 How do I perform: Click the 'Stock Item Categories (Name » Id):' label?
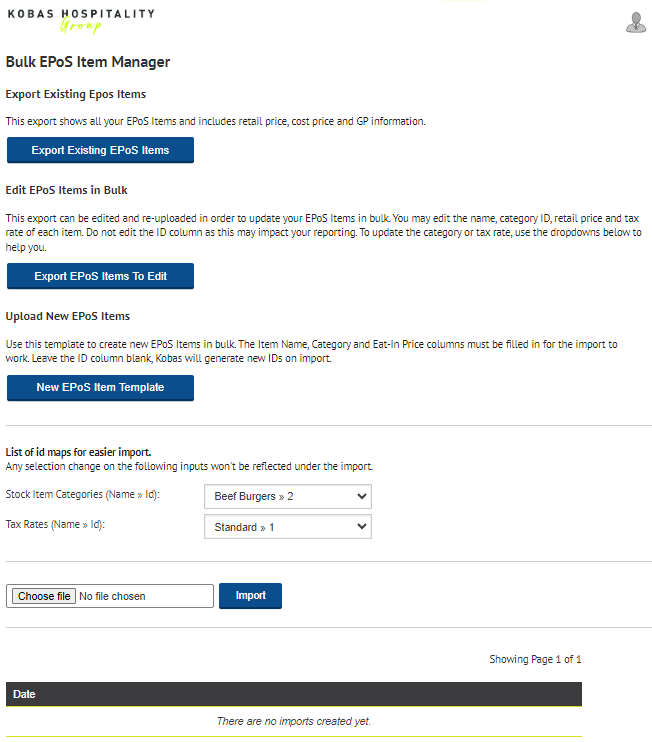[83, 495]
